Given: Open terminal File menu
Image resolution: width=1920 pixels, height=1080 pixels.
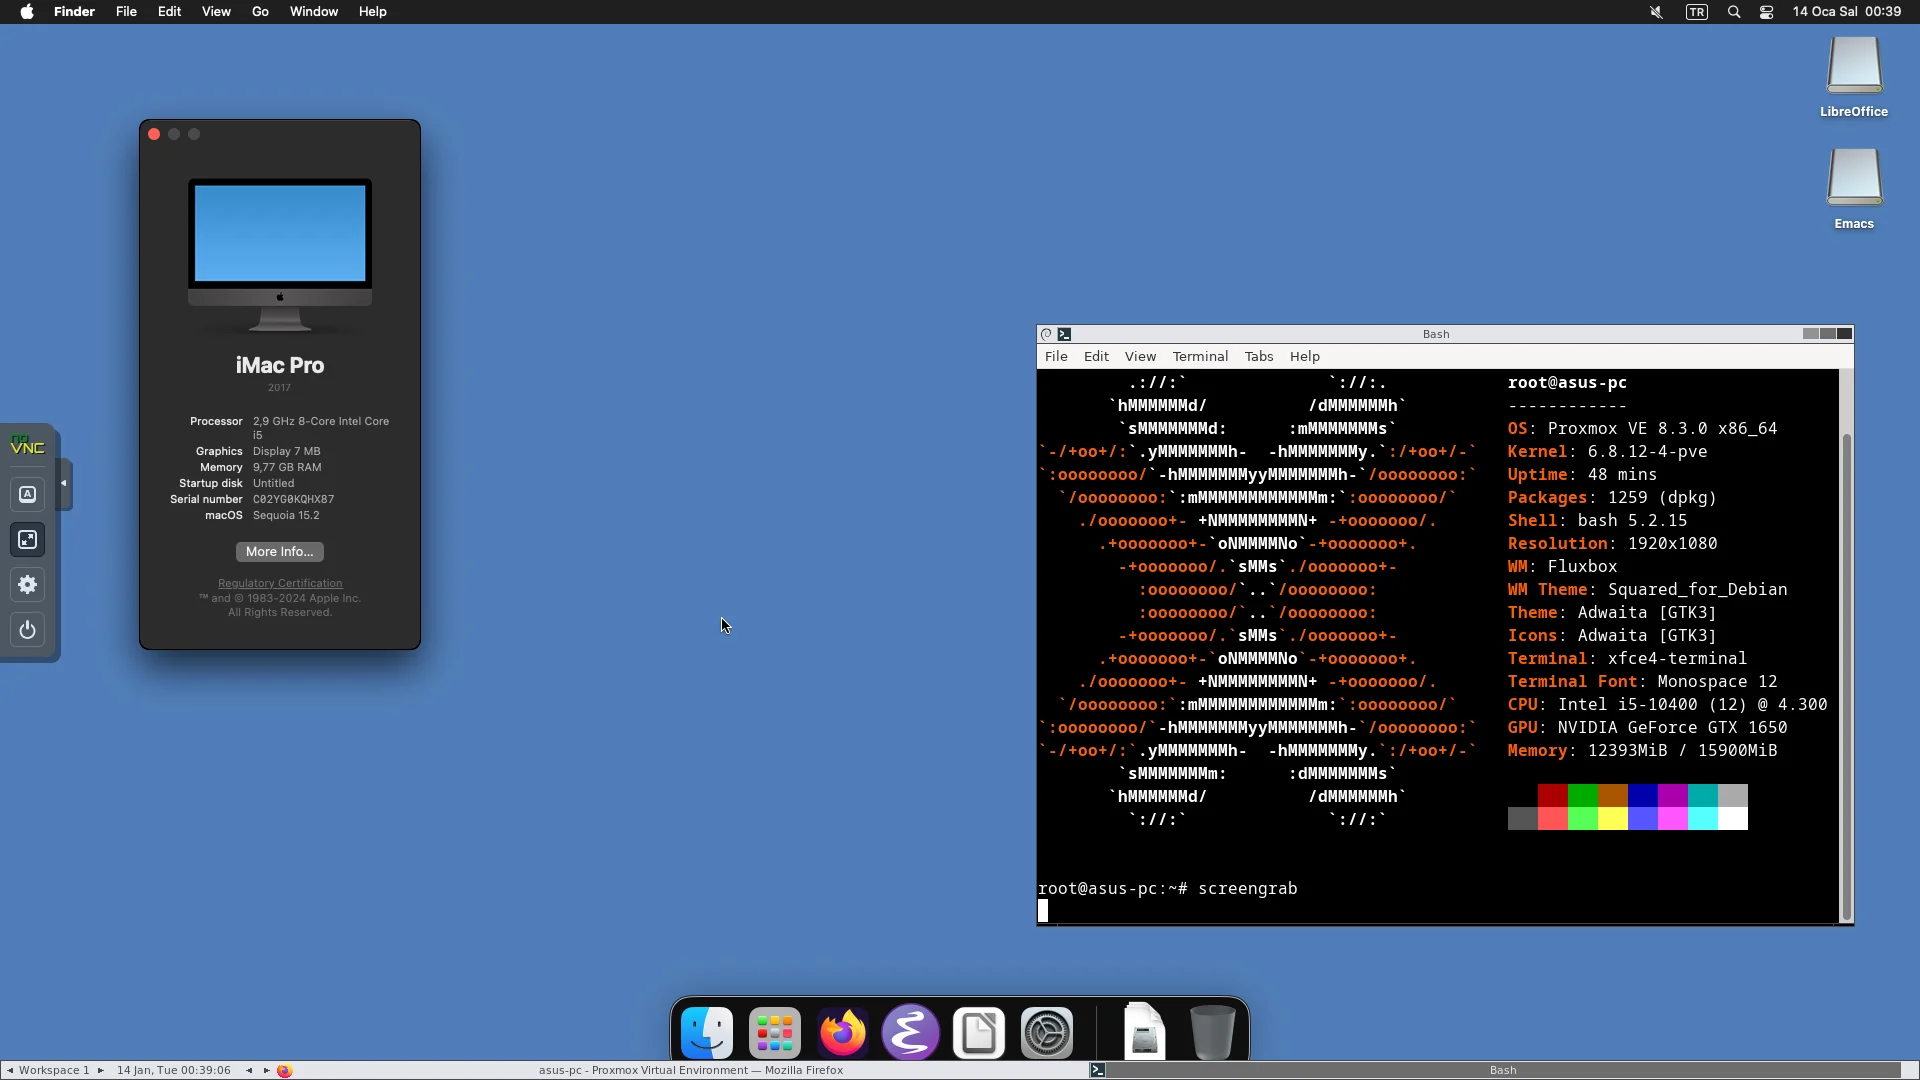Looking at the screenshot, I should tap(1056, 356).
